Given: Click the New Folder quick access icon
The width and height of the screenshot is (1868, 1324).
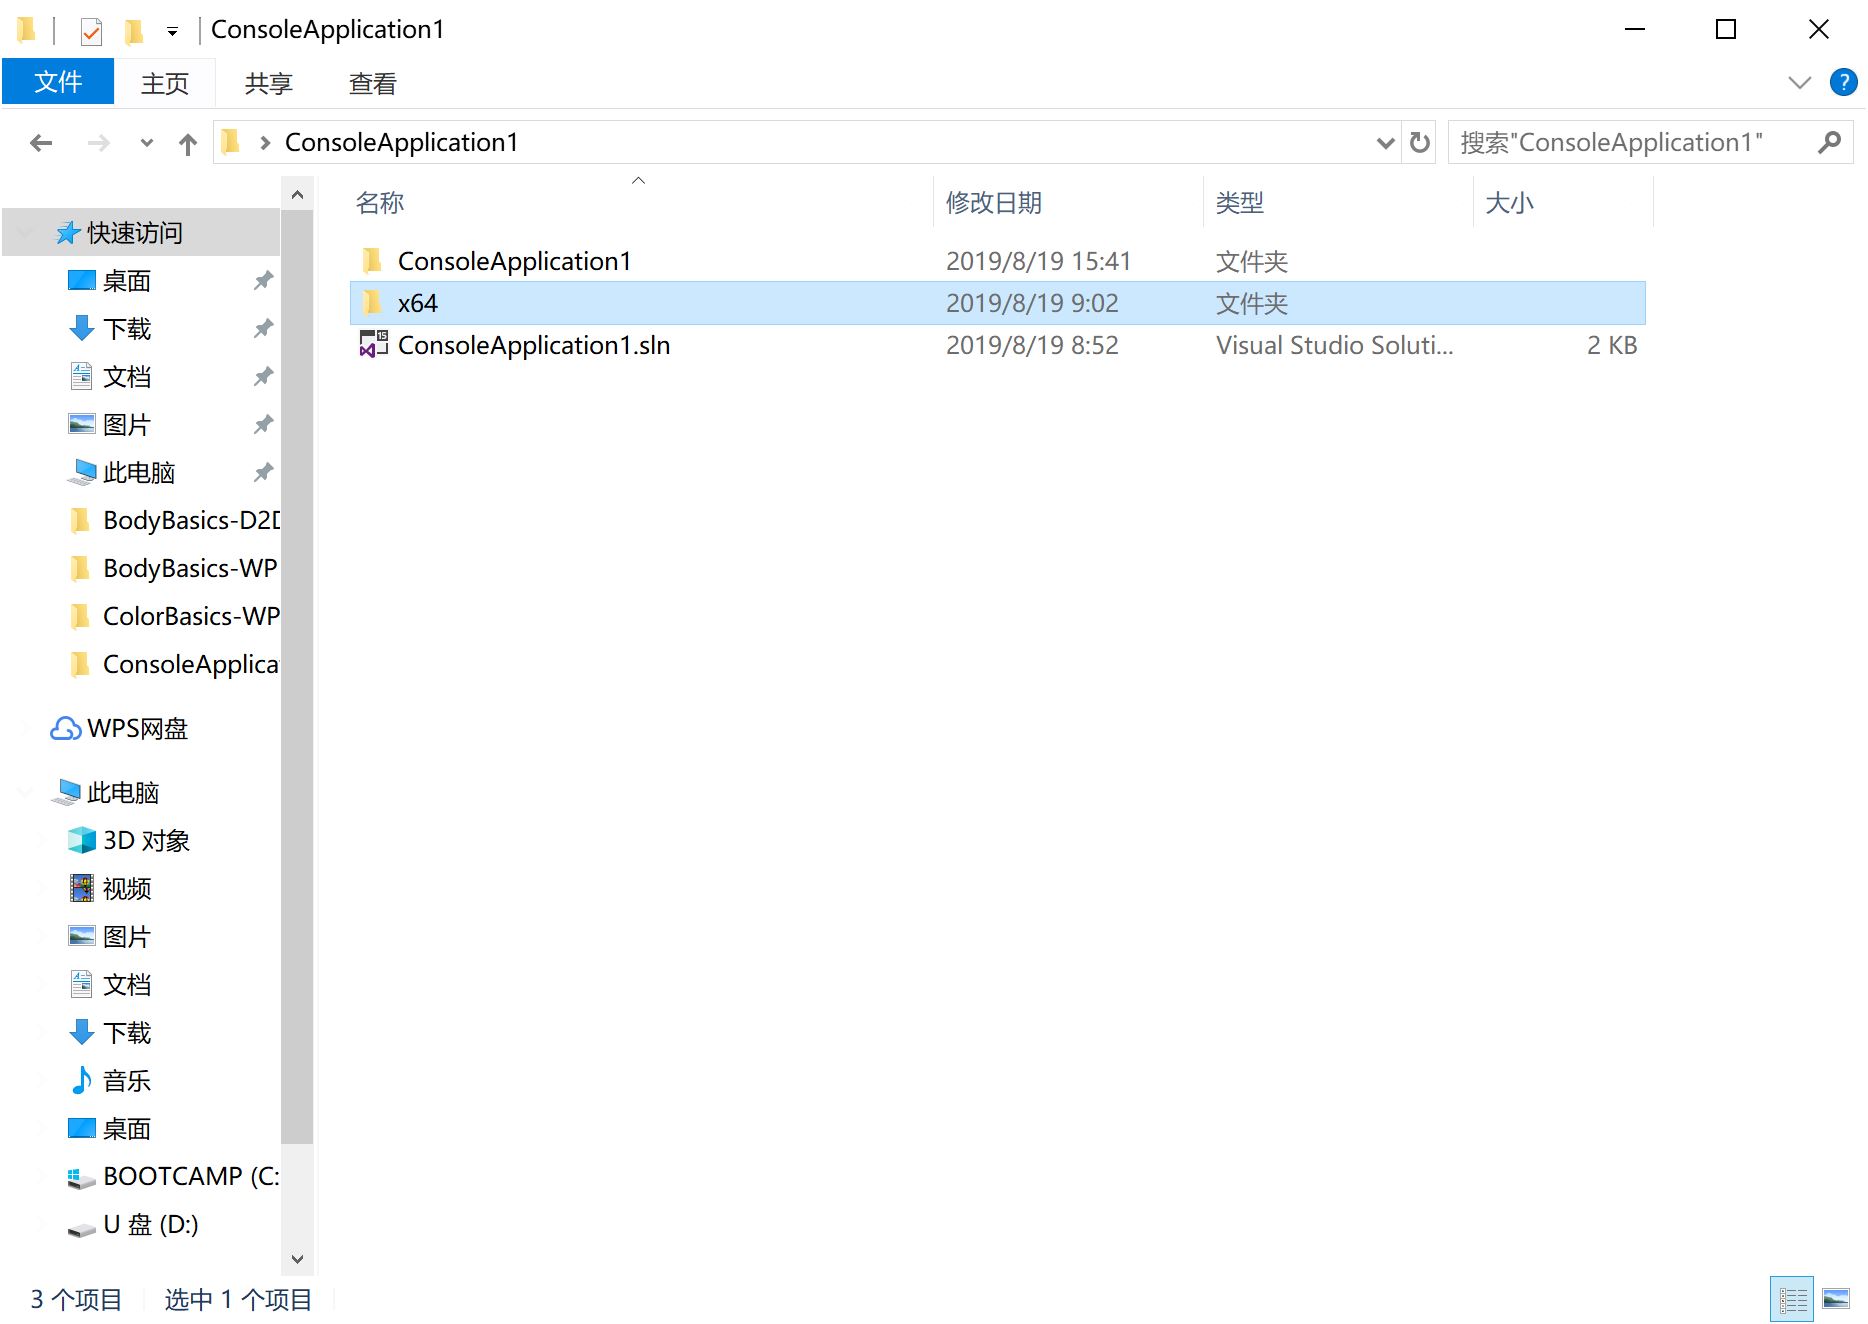Looking at the screenshot, I should click(x=134, y=31).
